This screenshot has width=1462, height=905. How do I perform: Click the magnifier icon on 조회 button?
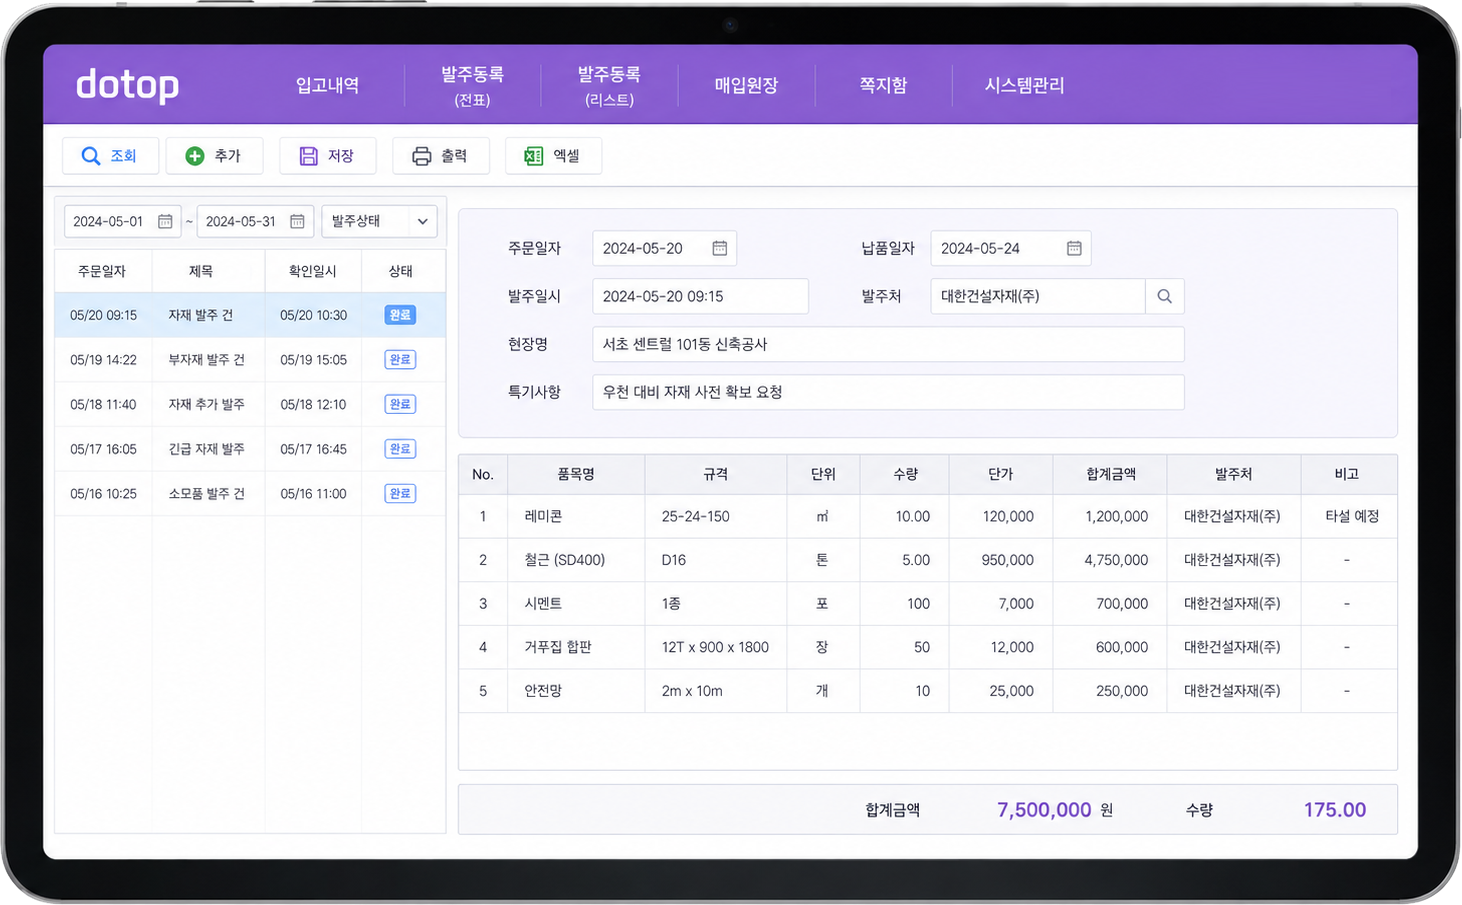tap(91, 156)
